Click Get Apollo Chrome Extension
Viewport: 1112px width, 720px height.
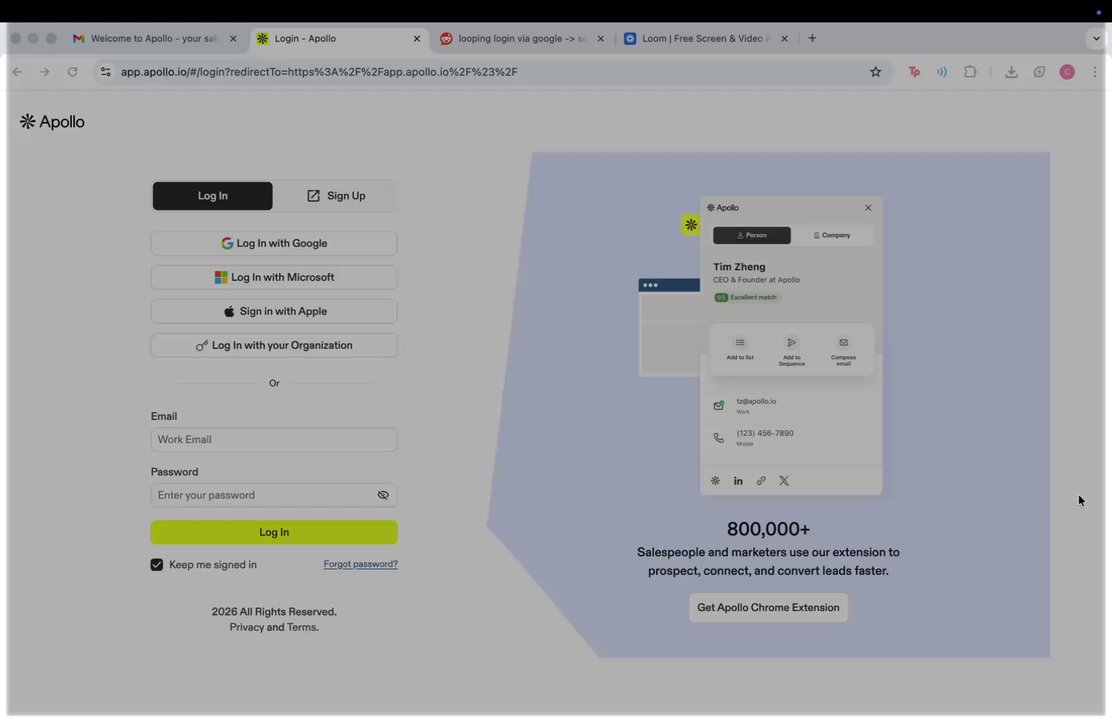[768, 608]
